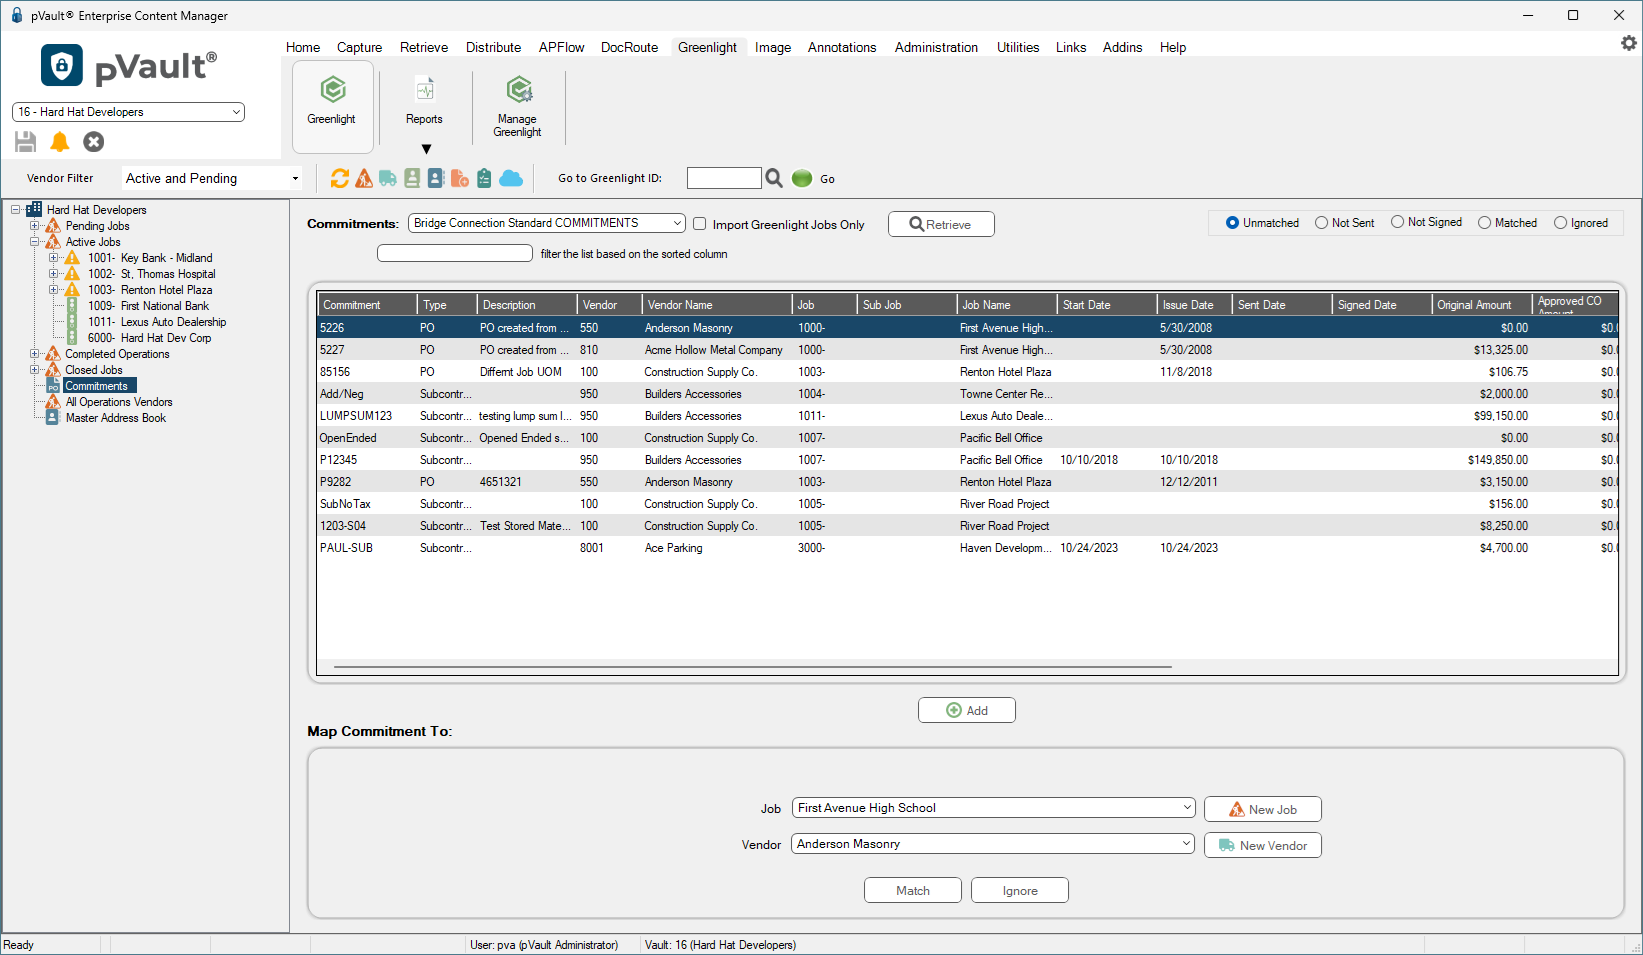Screen dimensions: 1643x955
Task: Click the round X cancel icon
Action: coord(94,142)
